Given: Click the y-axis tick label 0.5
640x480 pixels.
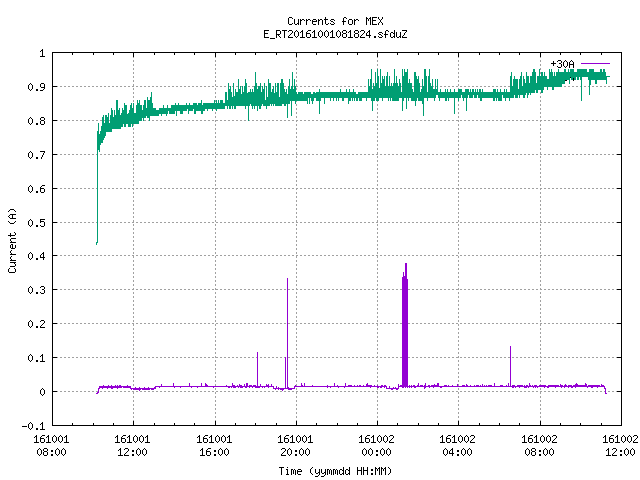Looking at the screenshot, I should (36, 222).
